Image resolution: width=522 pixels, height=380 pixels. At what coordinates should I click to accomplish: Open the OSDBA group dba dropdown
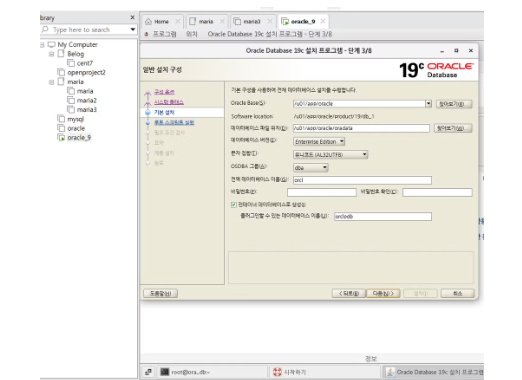click(x=311, y=168)
